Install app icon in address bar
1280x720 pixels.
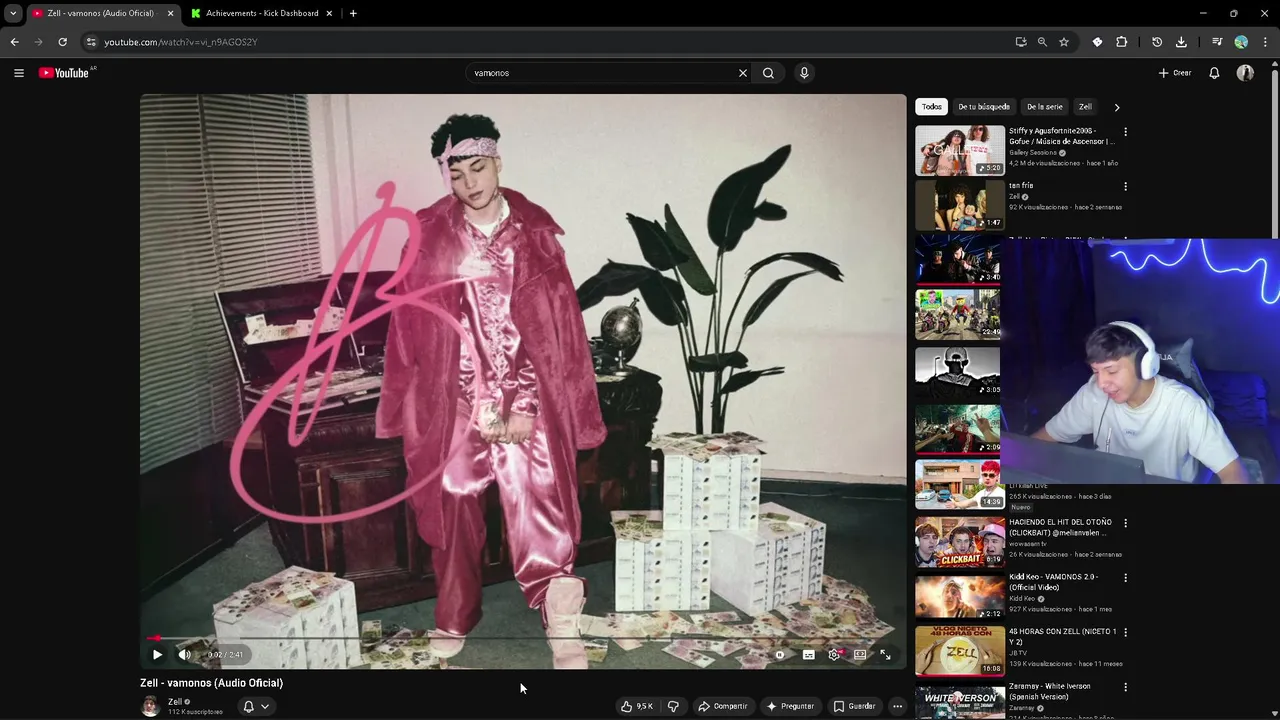1020,42
